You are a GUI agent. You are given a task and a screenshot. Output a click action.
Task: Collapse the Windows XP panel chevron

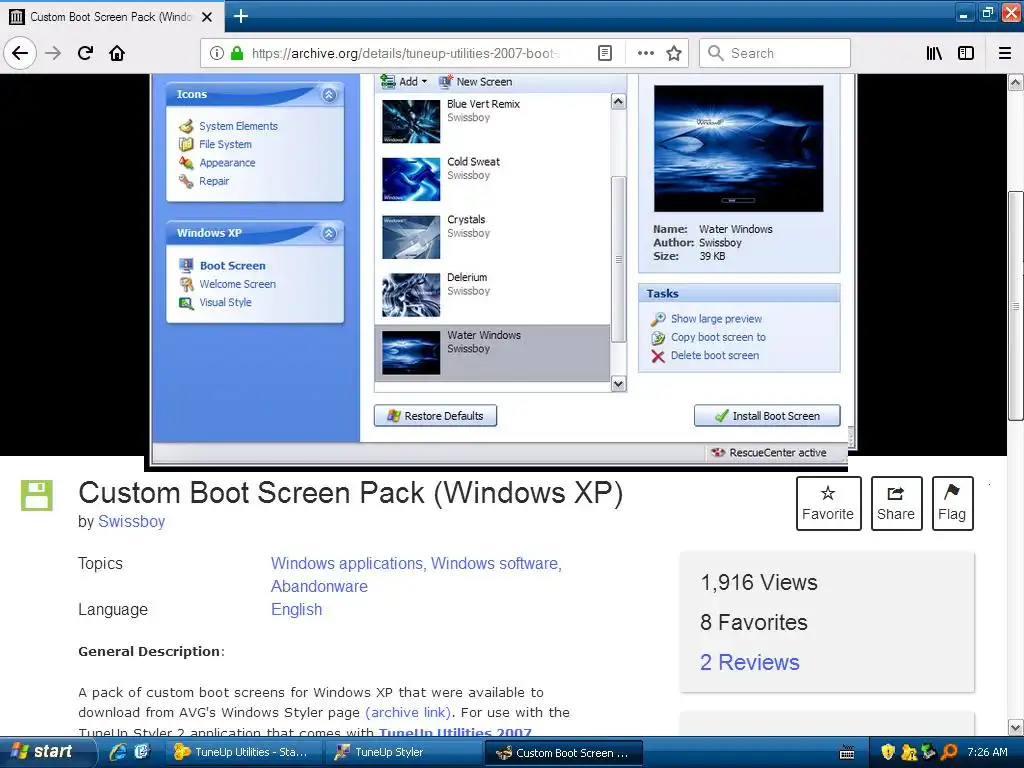click(329, 233)
